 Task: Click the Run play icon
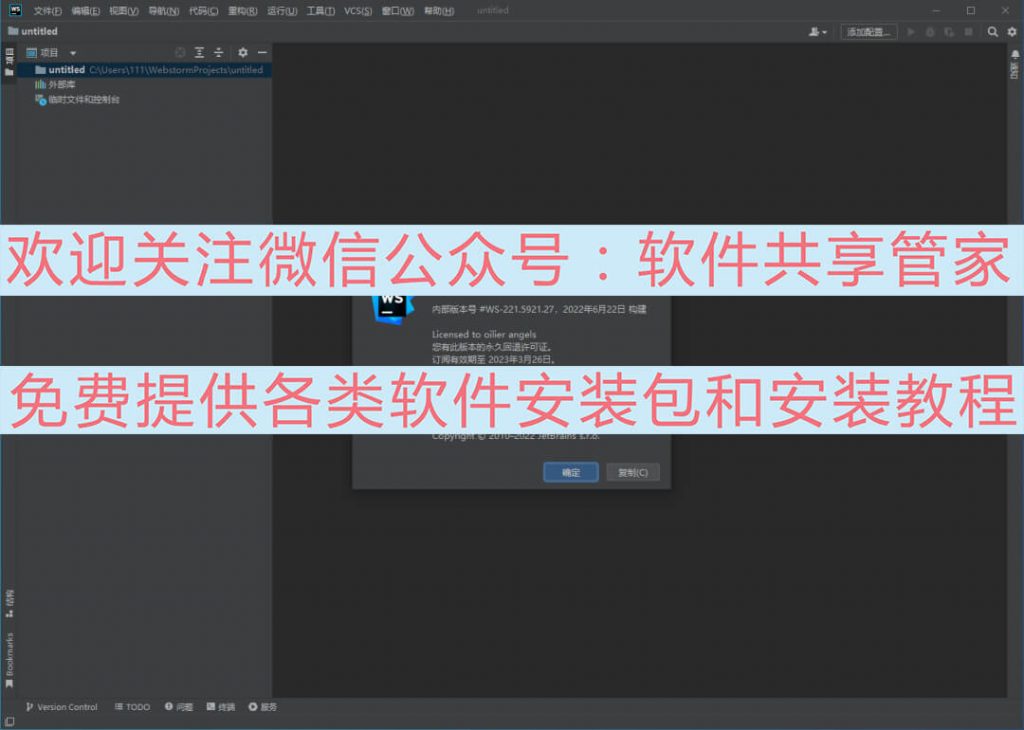click(x=911, y=31)
